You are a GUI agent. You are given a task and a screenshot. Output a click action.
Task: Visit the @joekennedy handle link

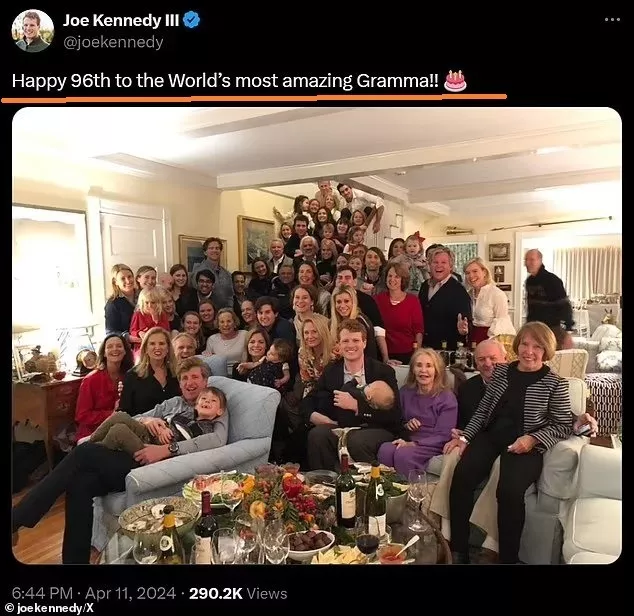coord(113,42)
